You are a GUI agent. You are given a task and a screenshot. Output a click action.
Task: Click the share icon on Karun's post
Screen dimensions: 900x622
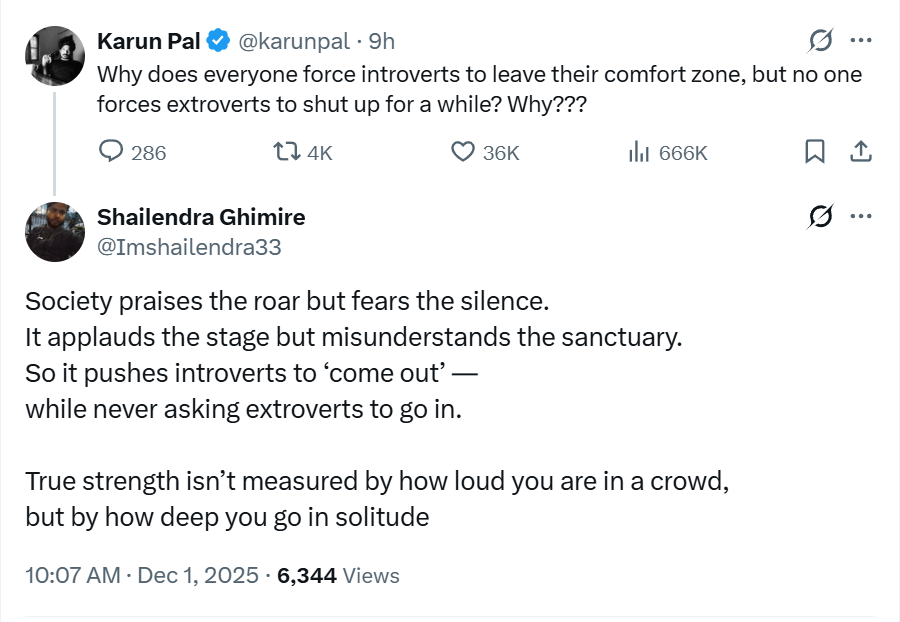click(x=860, y=152)
